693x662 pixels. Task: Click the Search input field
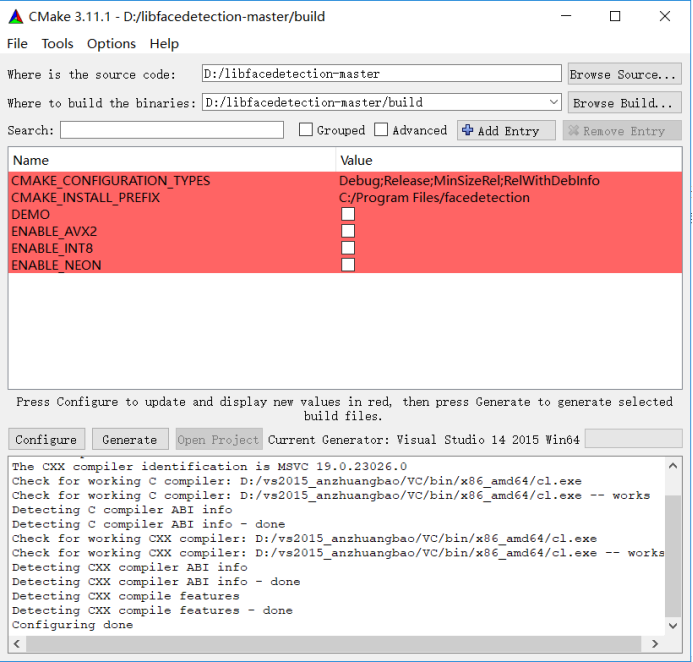172,130
